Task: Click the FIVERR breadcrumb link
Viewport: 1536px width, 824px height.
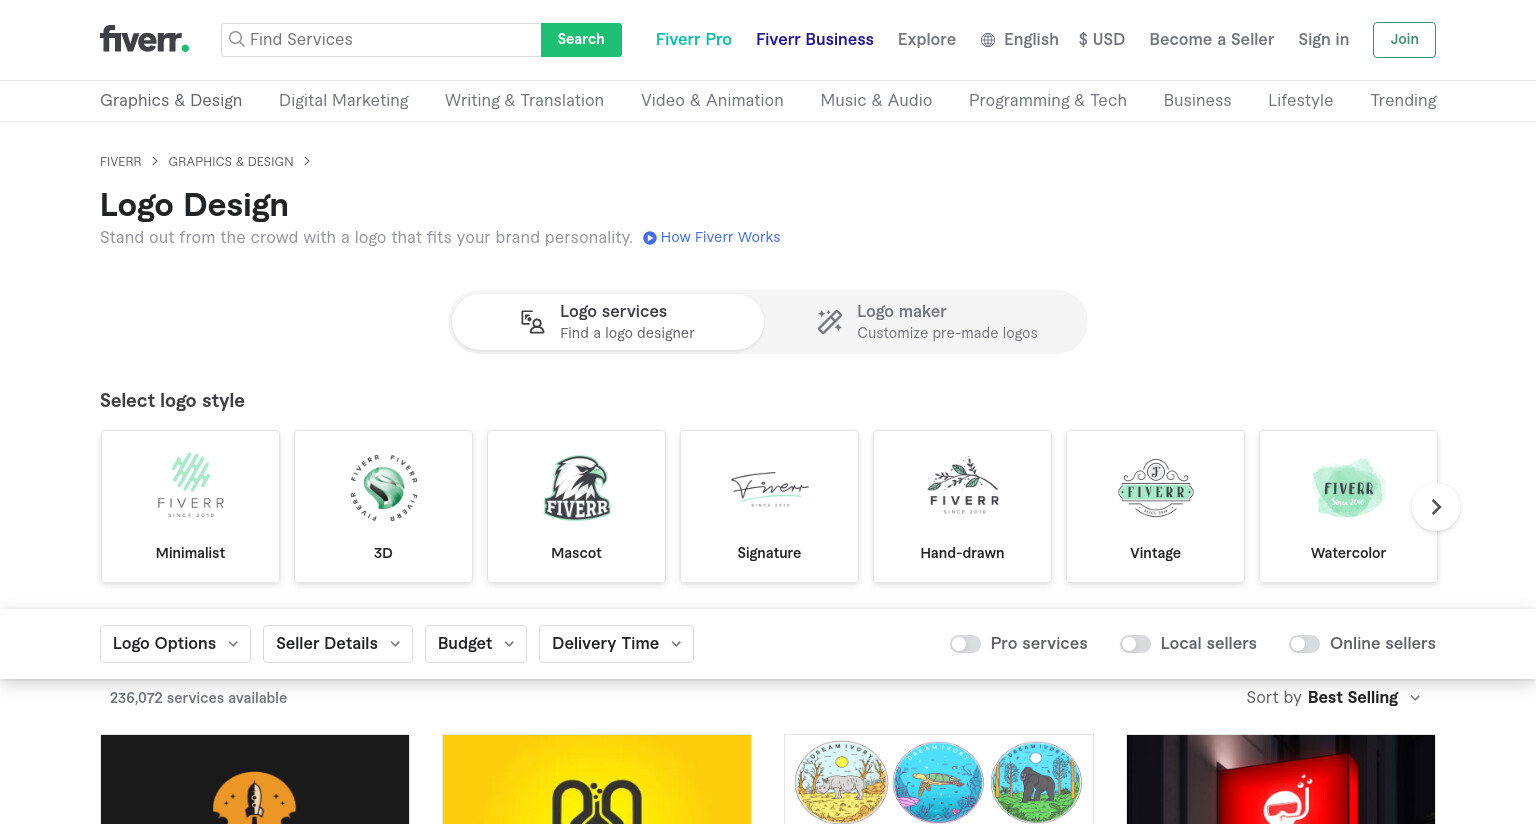Action: [x=121, y=162]
